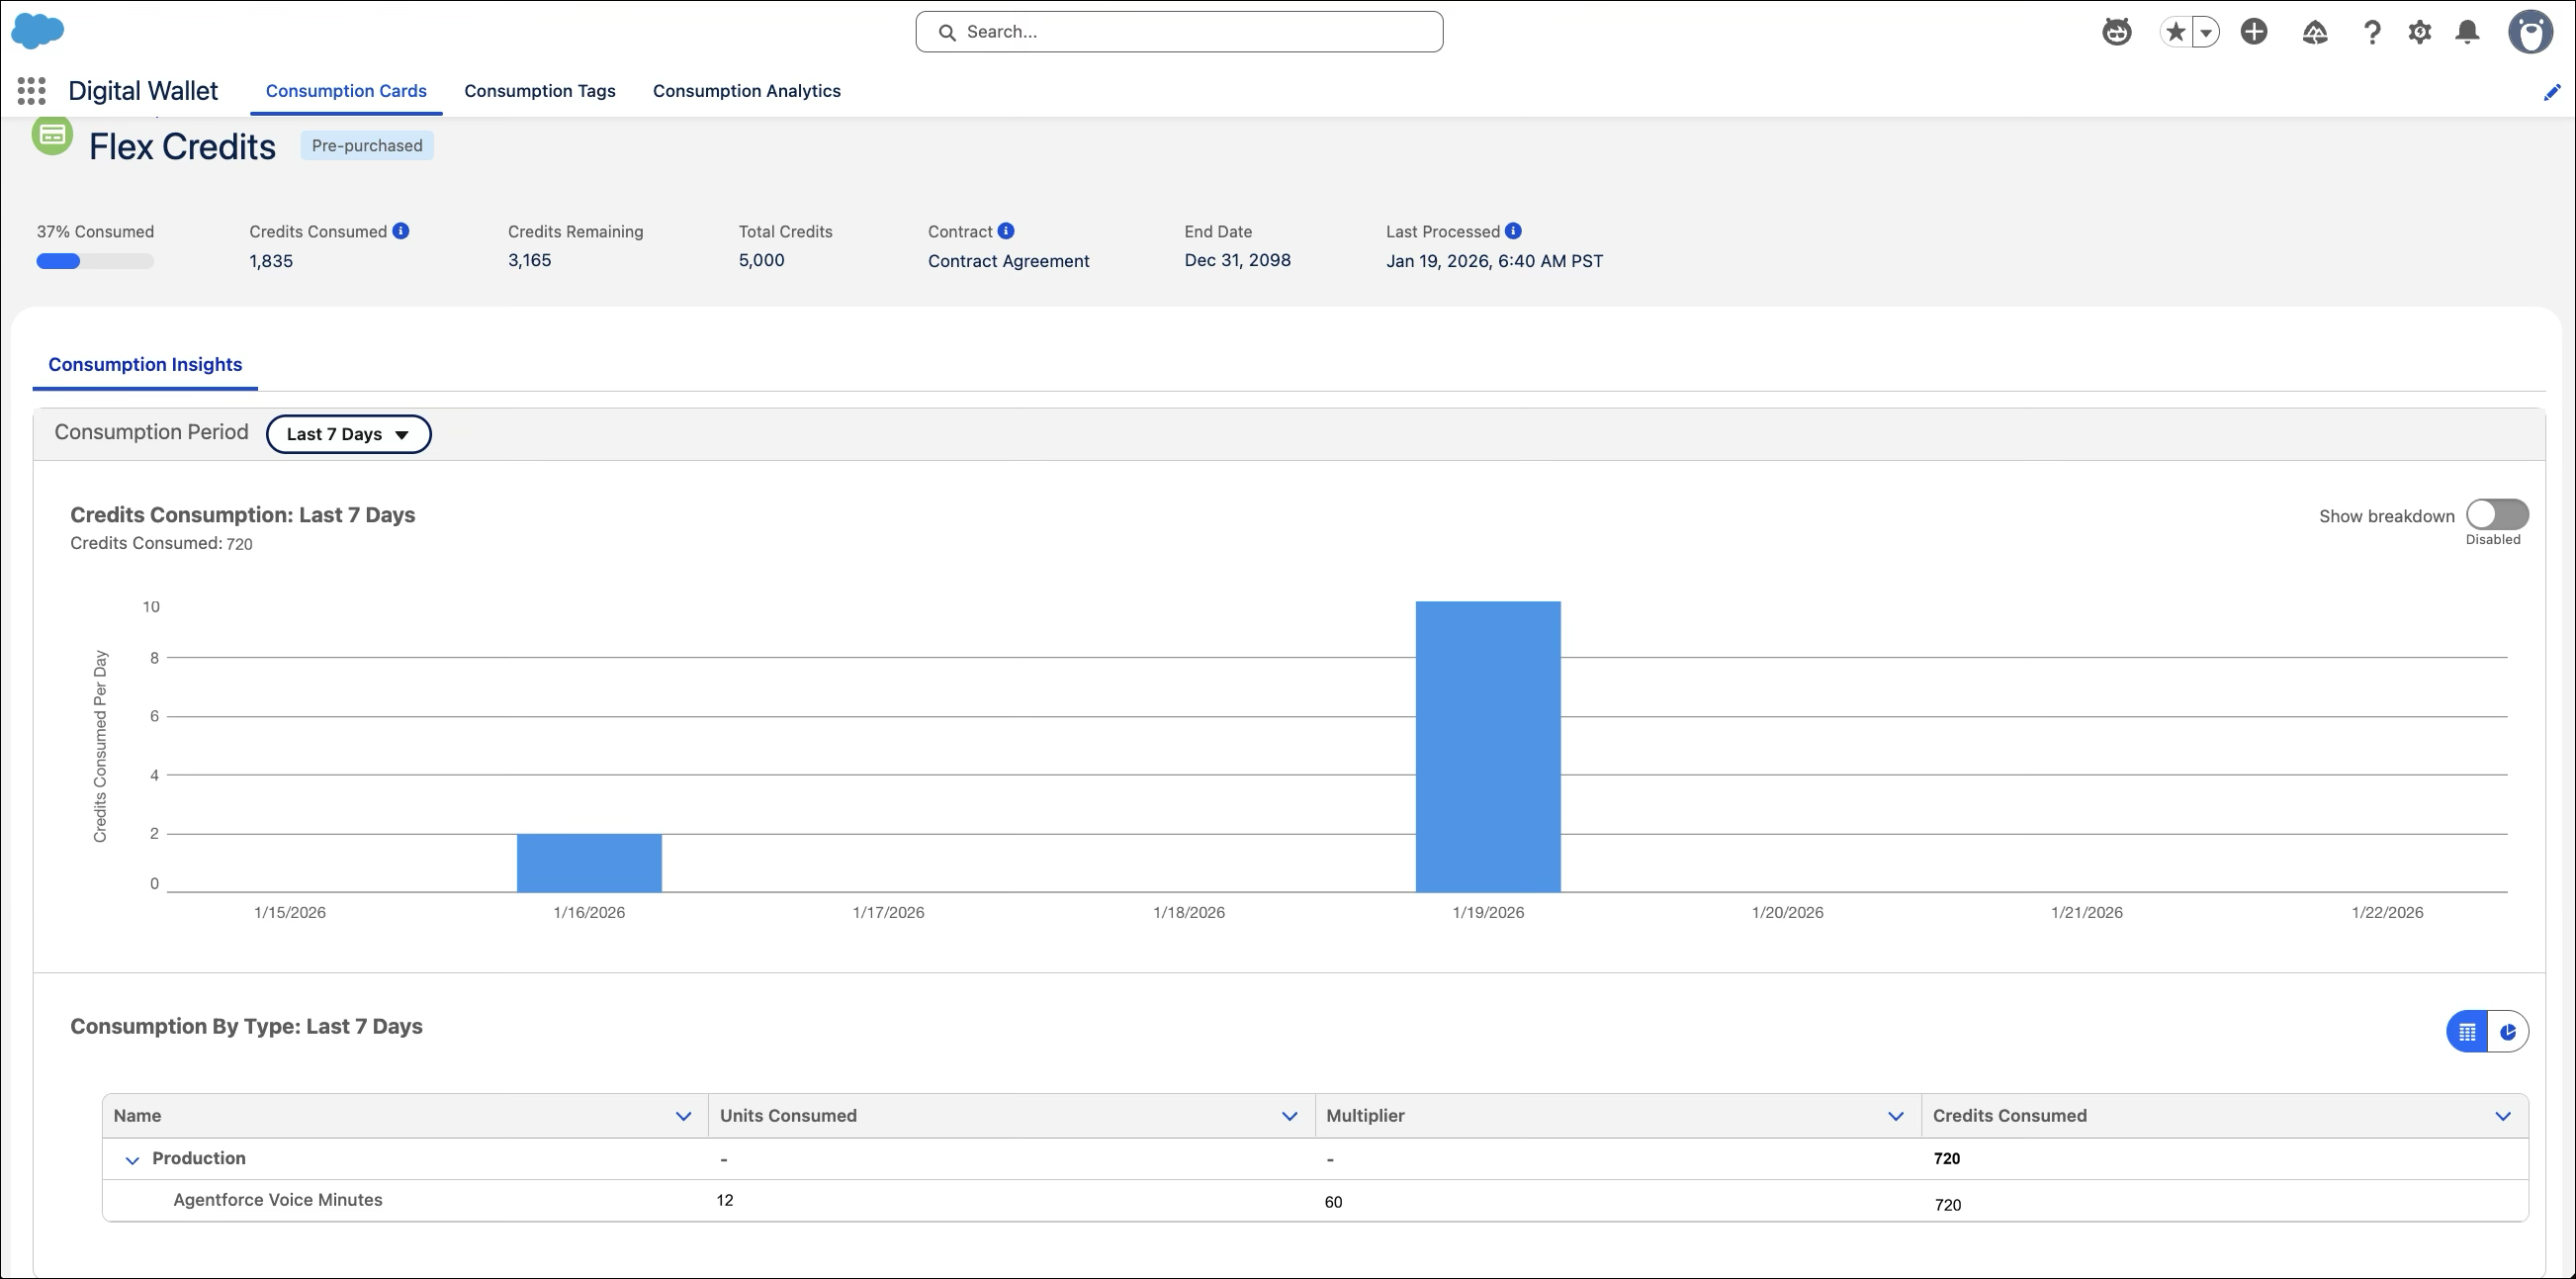Open the user profile avatar
2576x1279 pixels.
(x=2531, y=32)
